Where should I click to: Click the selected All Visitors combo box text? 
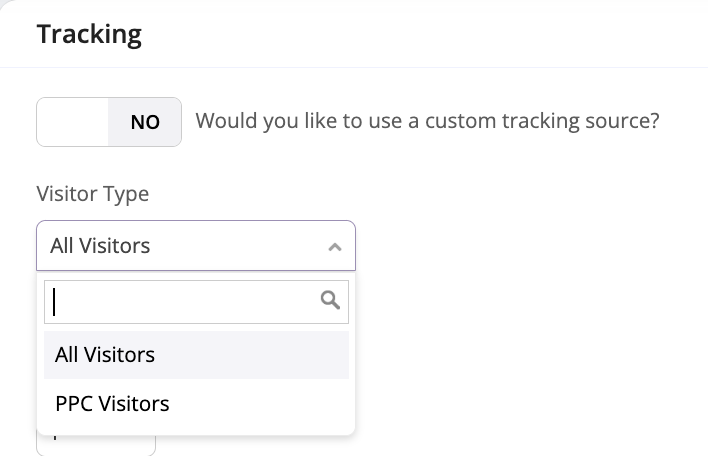(x=100, y=246)
